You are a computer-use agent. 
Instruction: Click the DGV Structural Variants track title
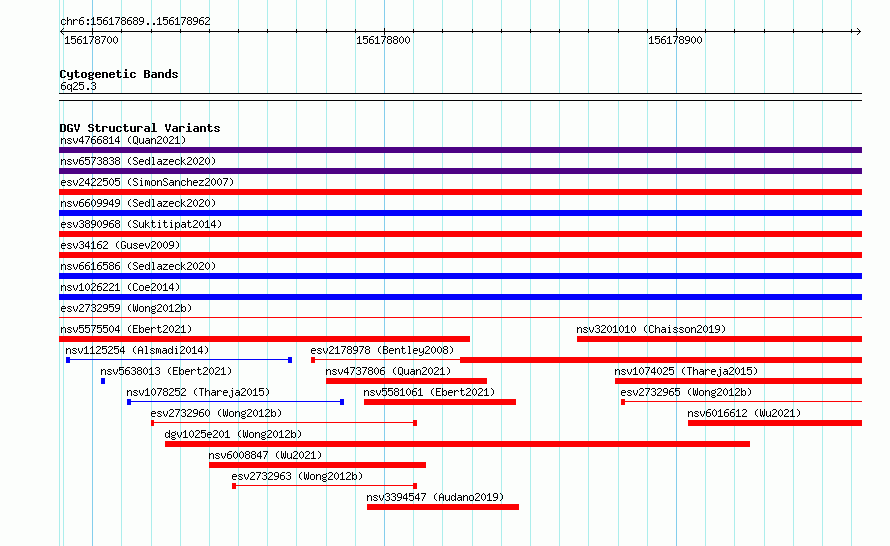(140, 128)
